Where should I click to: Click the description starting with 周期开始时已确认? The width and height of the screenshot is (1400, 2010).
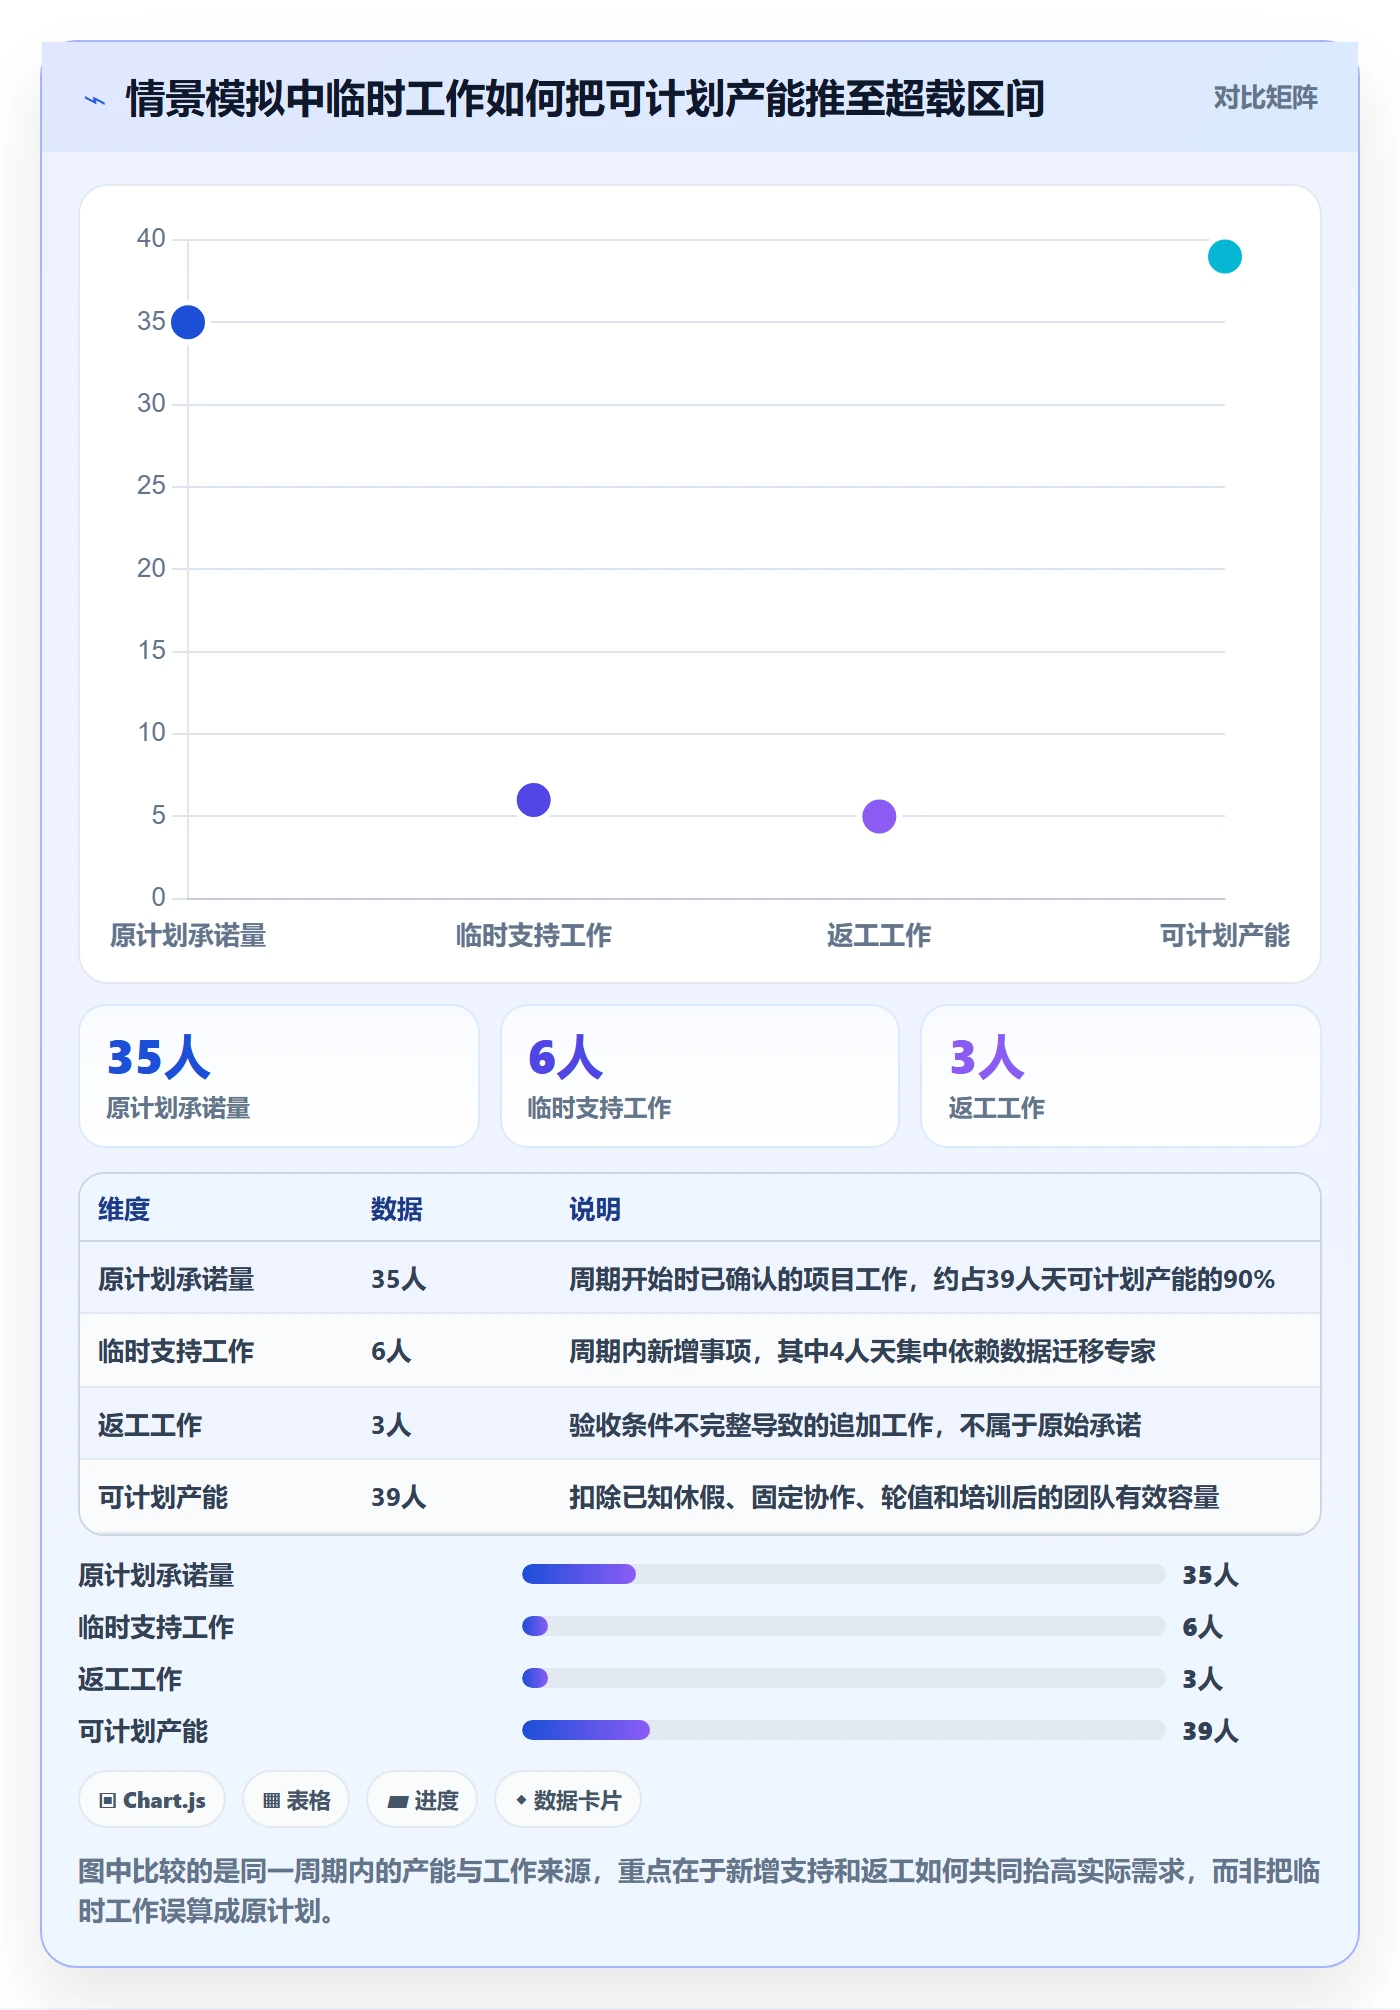[x=922, y=1279]
